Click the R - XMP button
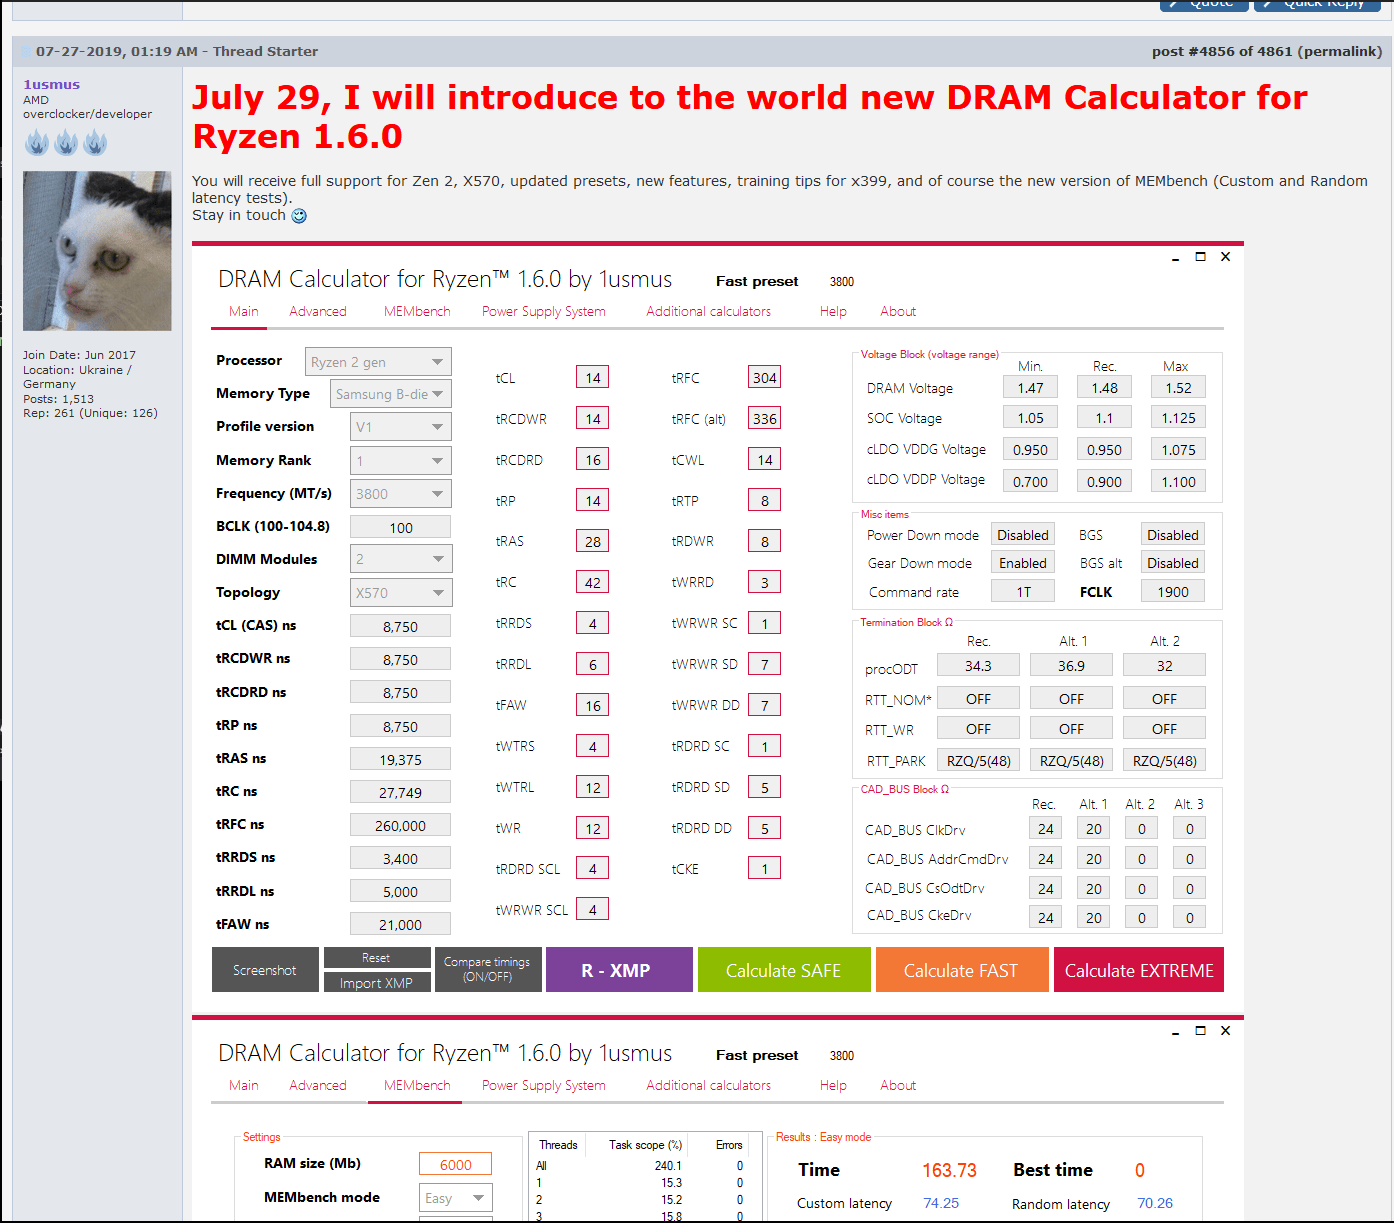This screenshot has width=1394, height=1223. coord(618,969)
